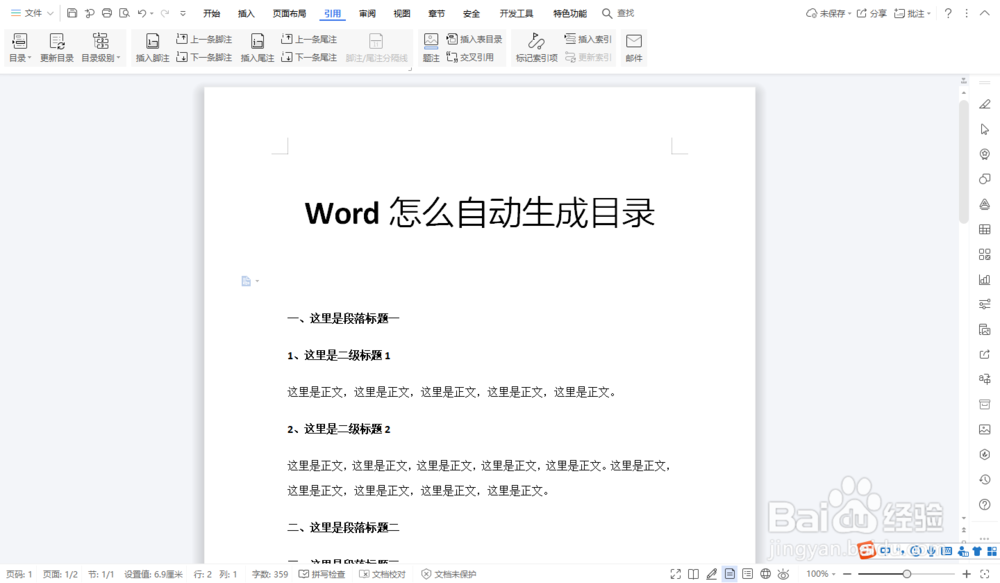
Task: Collapse the ribbon with the chevron-up icon
Action: click(985, 13)
